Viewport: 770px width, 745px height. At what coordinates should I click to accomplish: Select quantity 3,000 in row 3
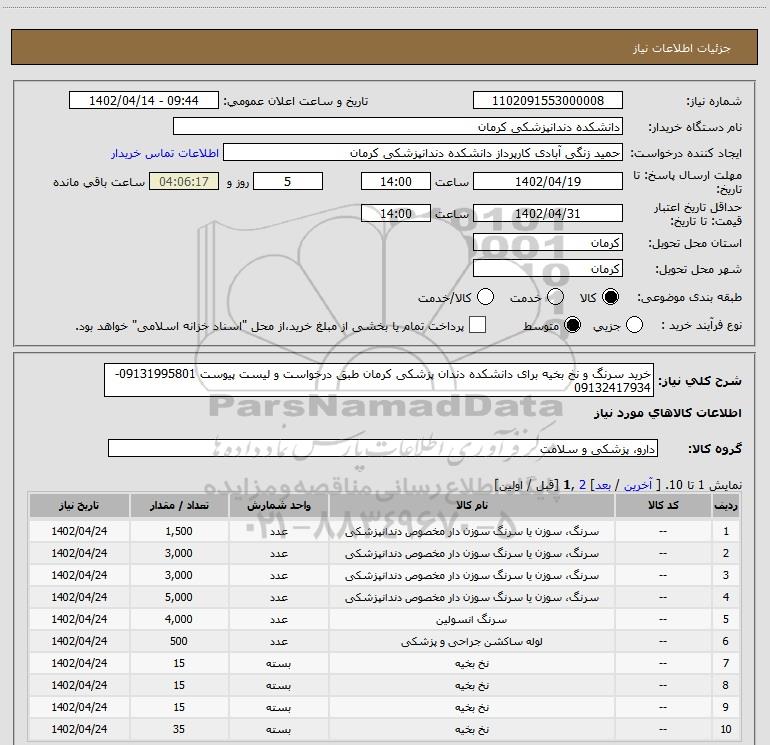[x=179, y=575]
